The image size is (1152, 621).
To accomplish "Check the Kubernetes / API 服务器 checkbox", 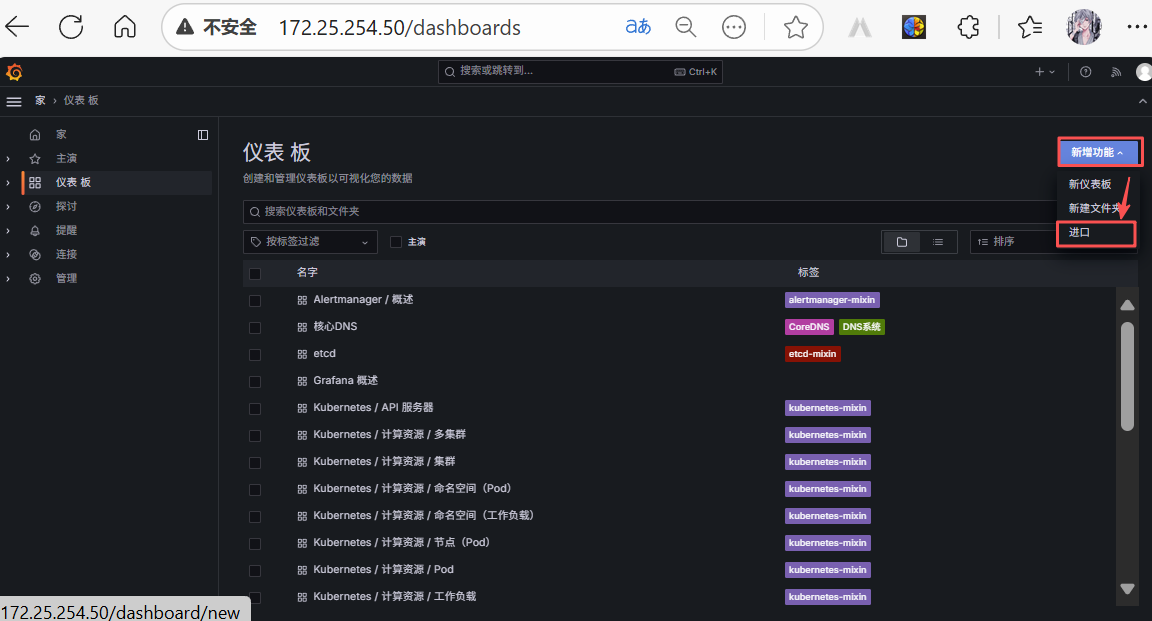I will (255, 409).
